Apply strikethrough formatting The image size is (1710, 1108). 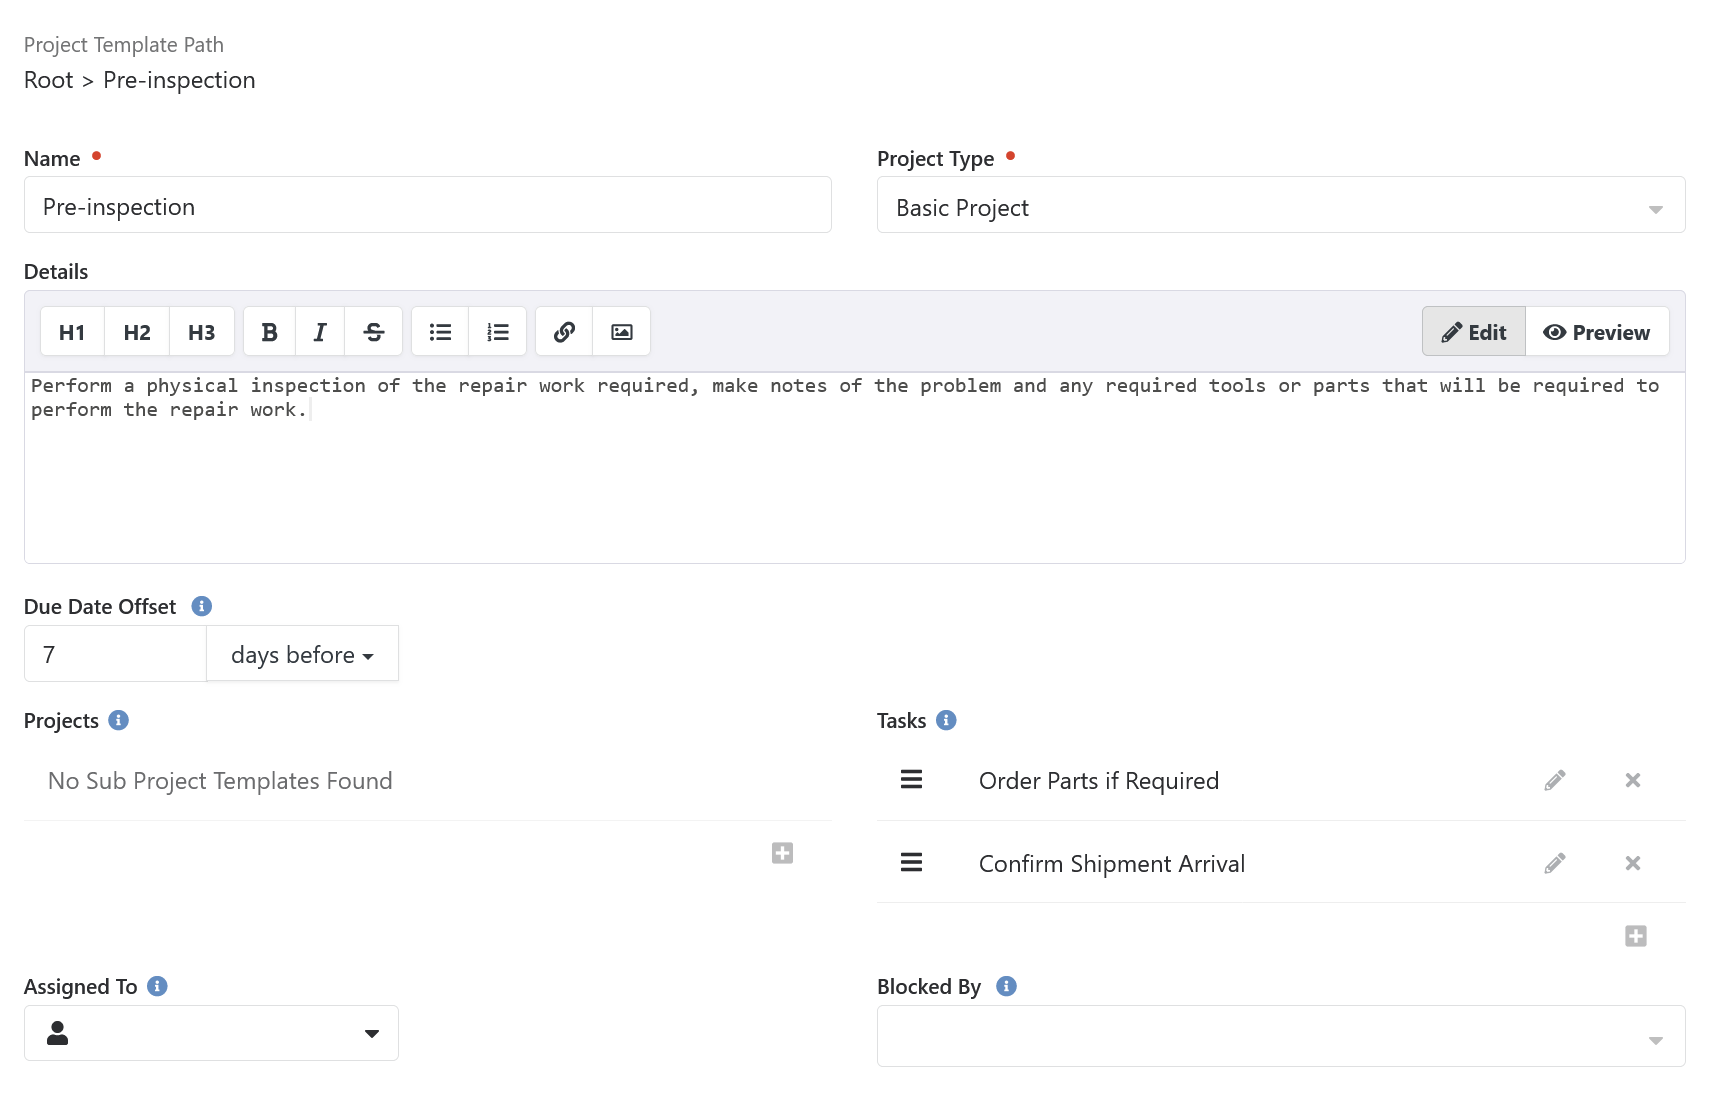[374, 332]
